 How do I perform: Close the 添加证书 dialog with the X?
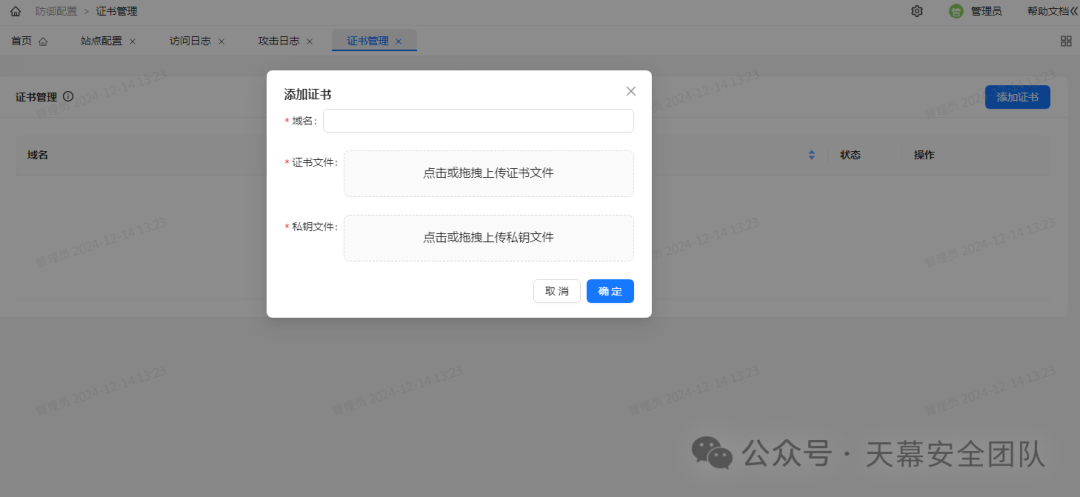pos(631,91)
